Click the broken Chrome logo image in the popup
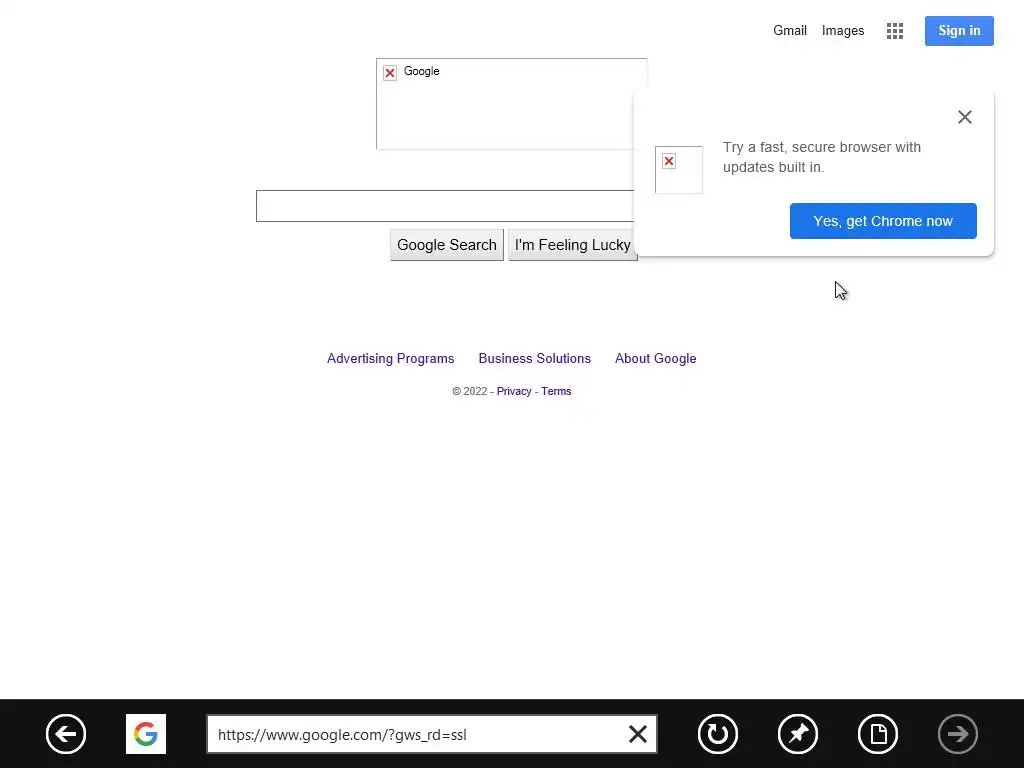The width and height of the screenshot is (1024, 768). pyautogui.click(x=679, y=170)
